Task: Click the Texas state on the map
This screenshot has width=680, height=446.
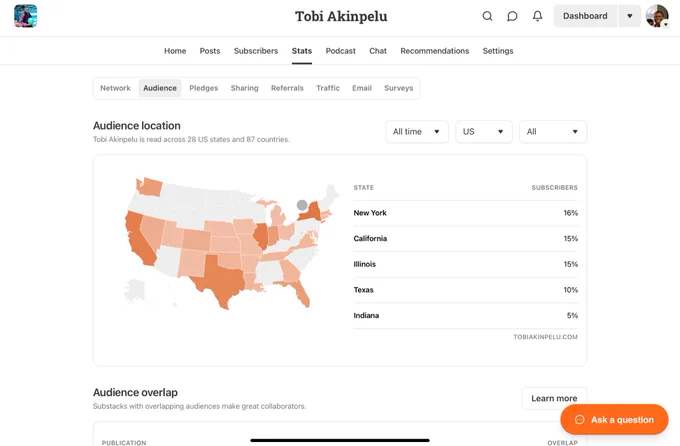Action: 221,279
